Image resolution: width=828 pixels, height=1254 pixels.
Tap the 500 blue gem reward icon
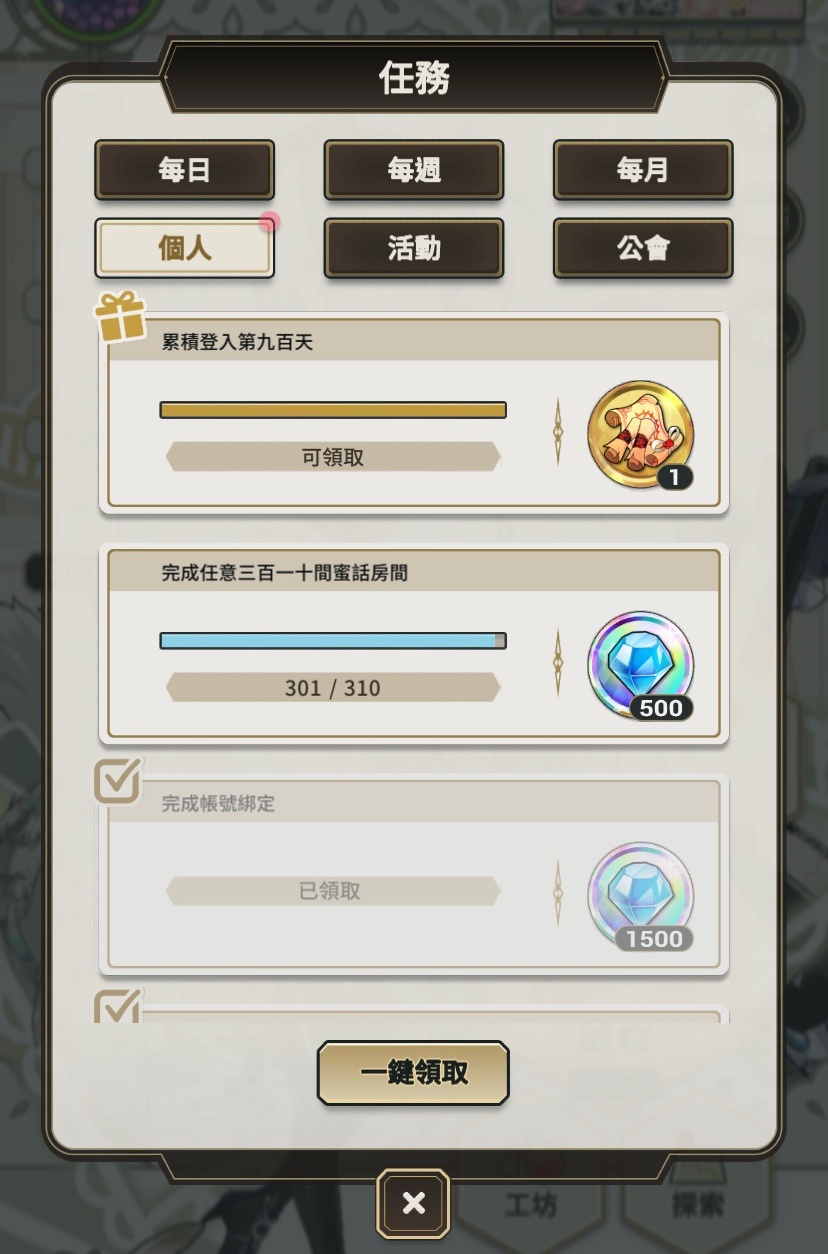click(x=641, y=665)
